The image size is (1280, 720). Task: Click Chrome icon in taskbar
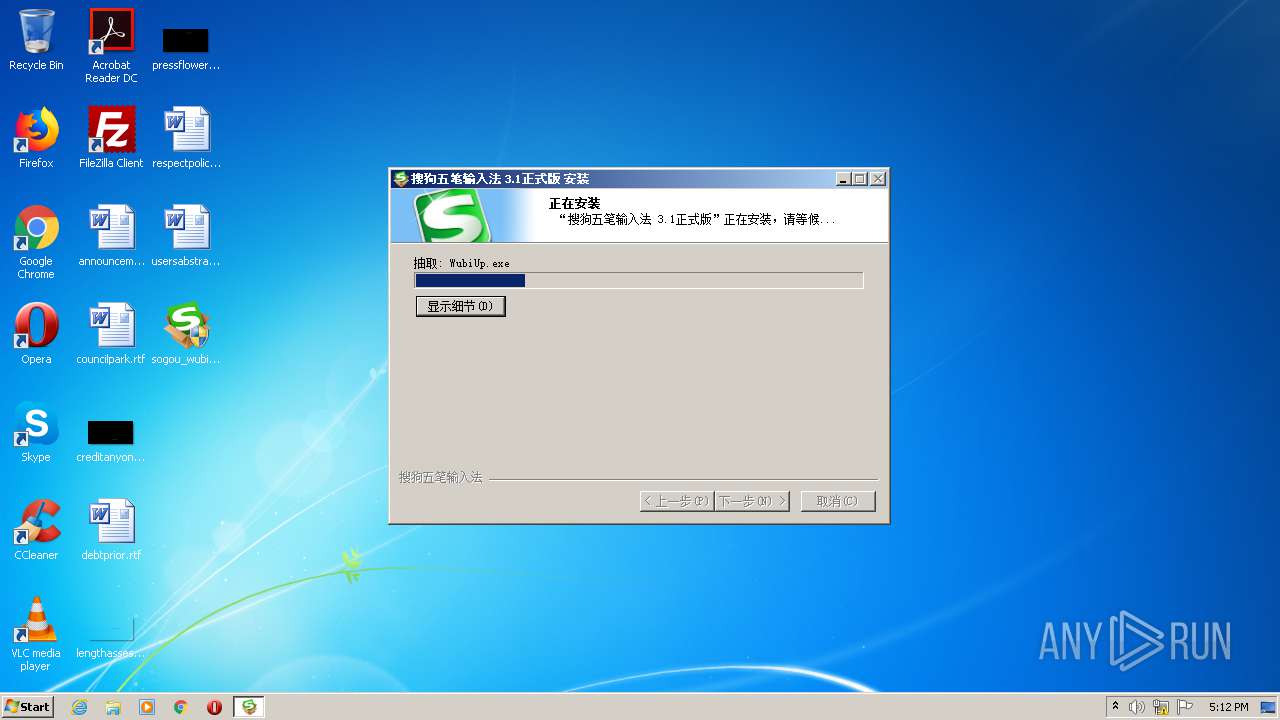[181, 707]
